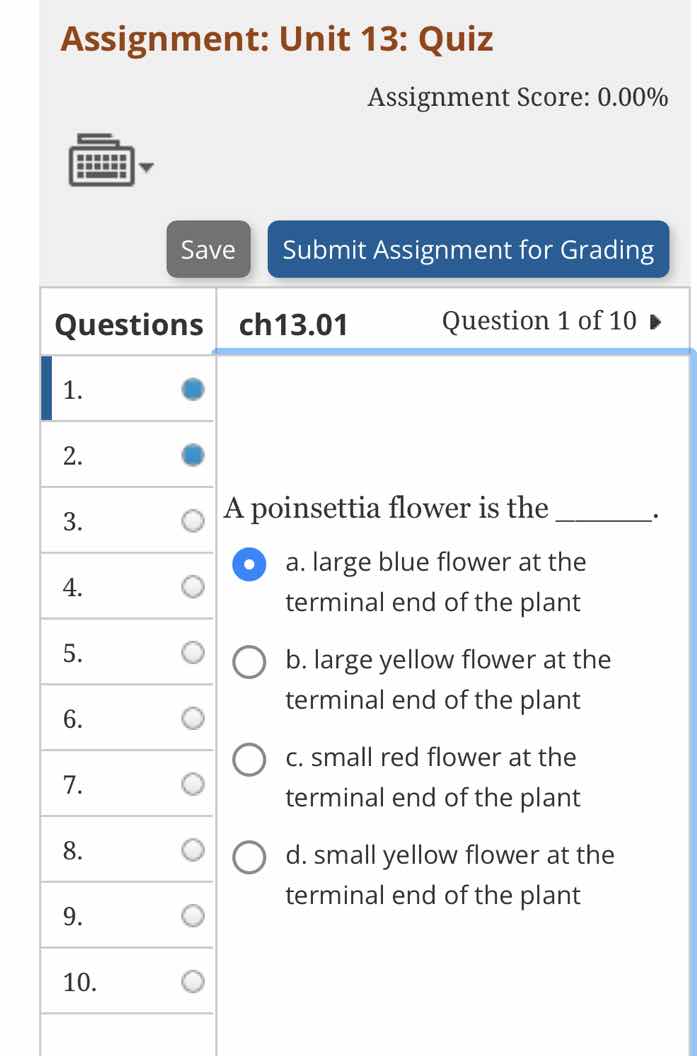The height and width of the screenshot is (1056, 697).
Task: Advance using the next-question arrow
Action: click(x=655, y=320)
